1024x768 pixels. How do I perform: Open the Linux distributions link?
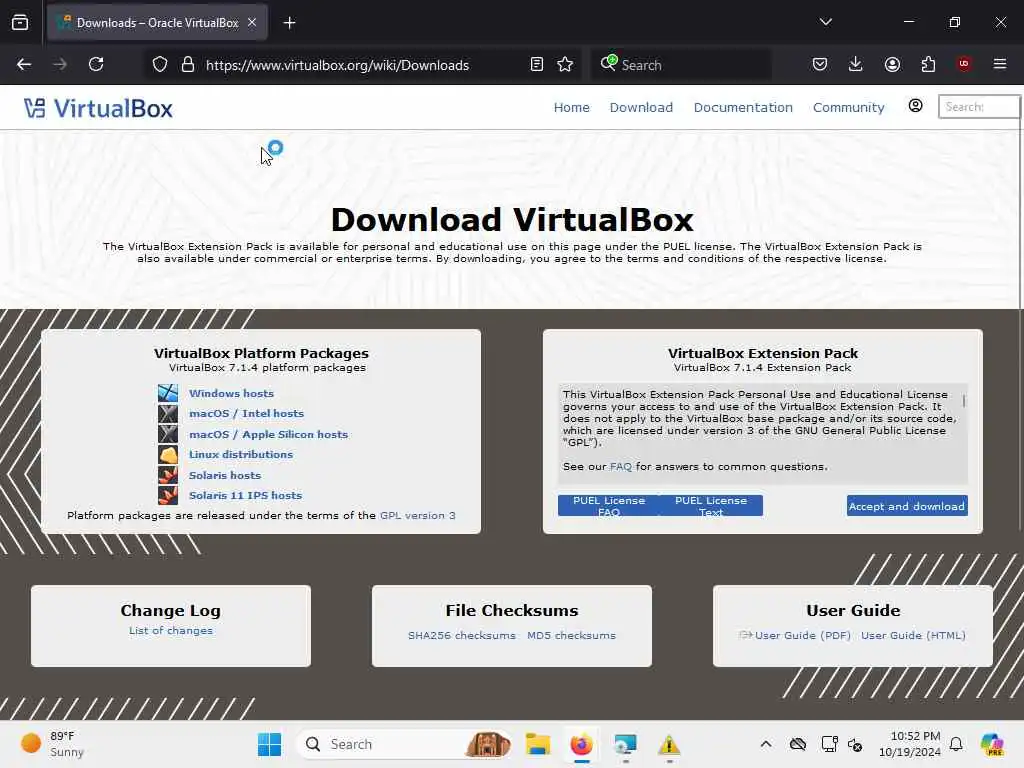tap(241, 455)
